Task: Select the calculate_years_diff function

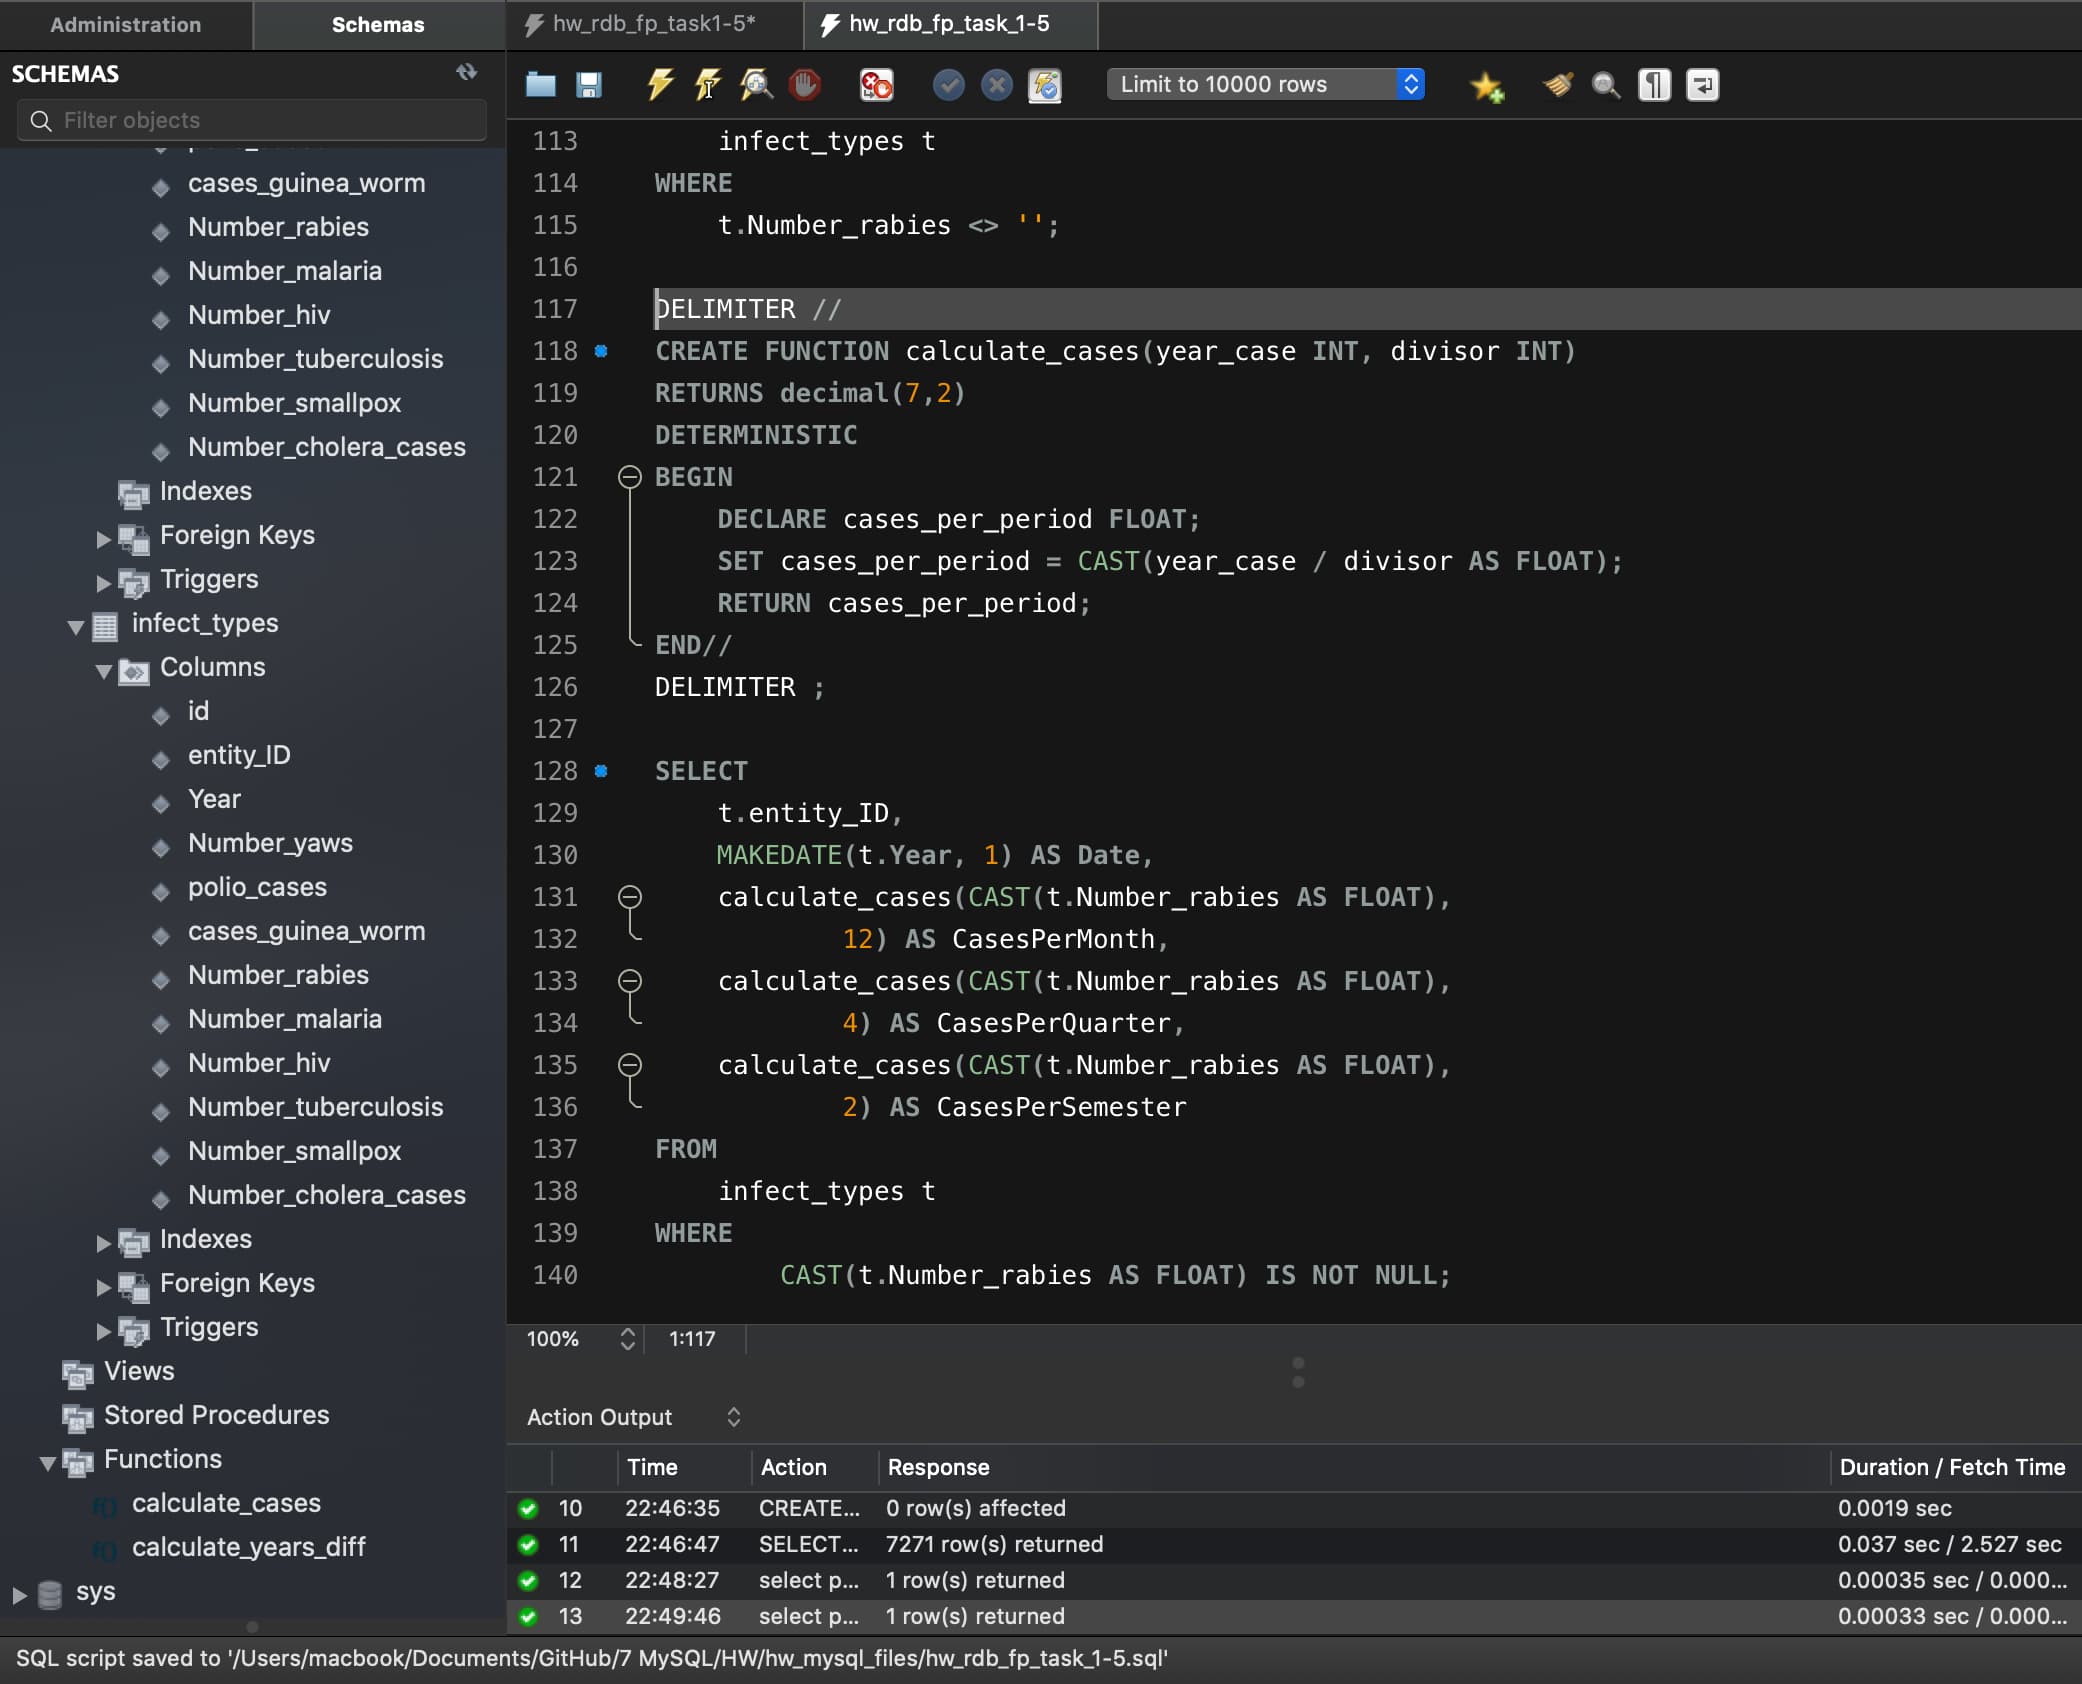Action: coord(248,1547)
